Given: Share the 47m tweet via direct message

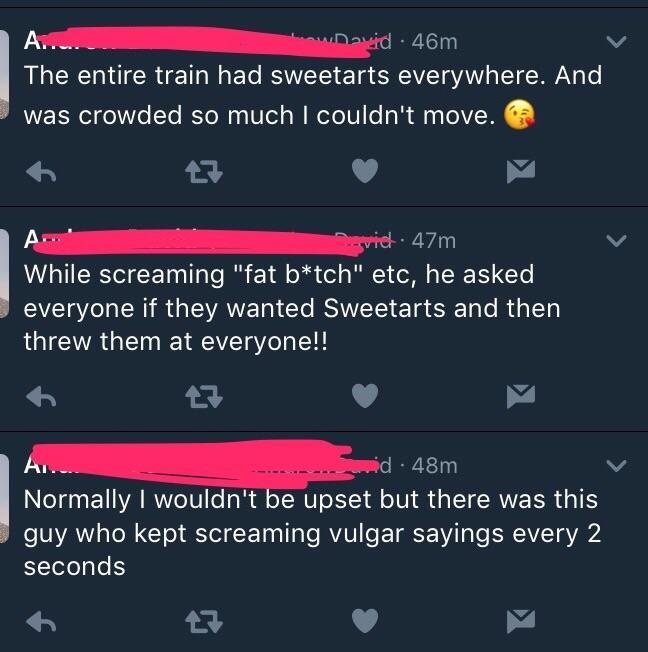Looking at the screenshot, I should [521, 397].
